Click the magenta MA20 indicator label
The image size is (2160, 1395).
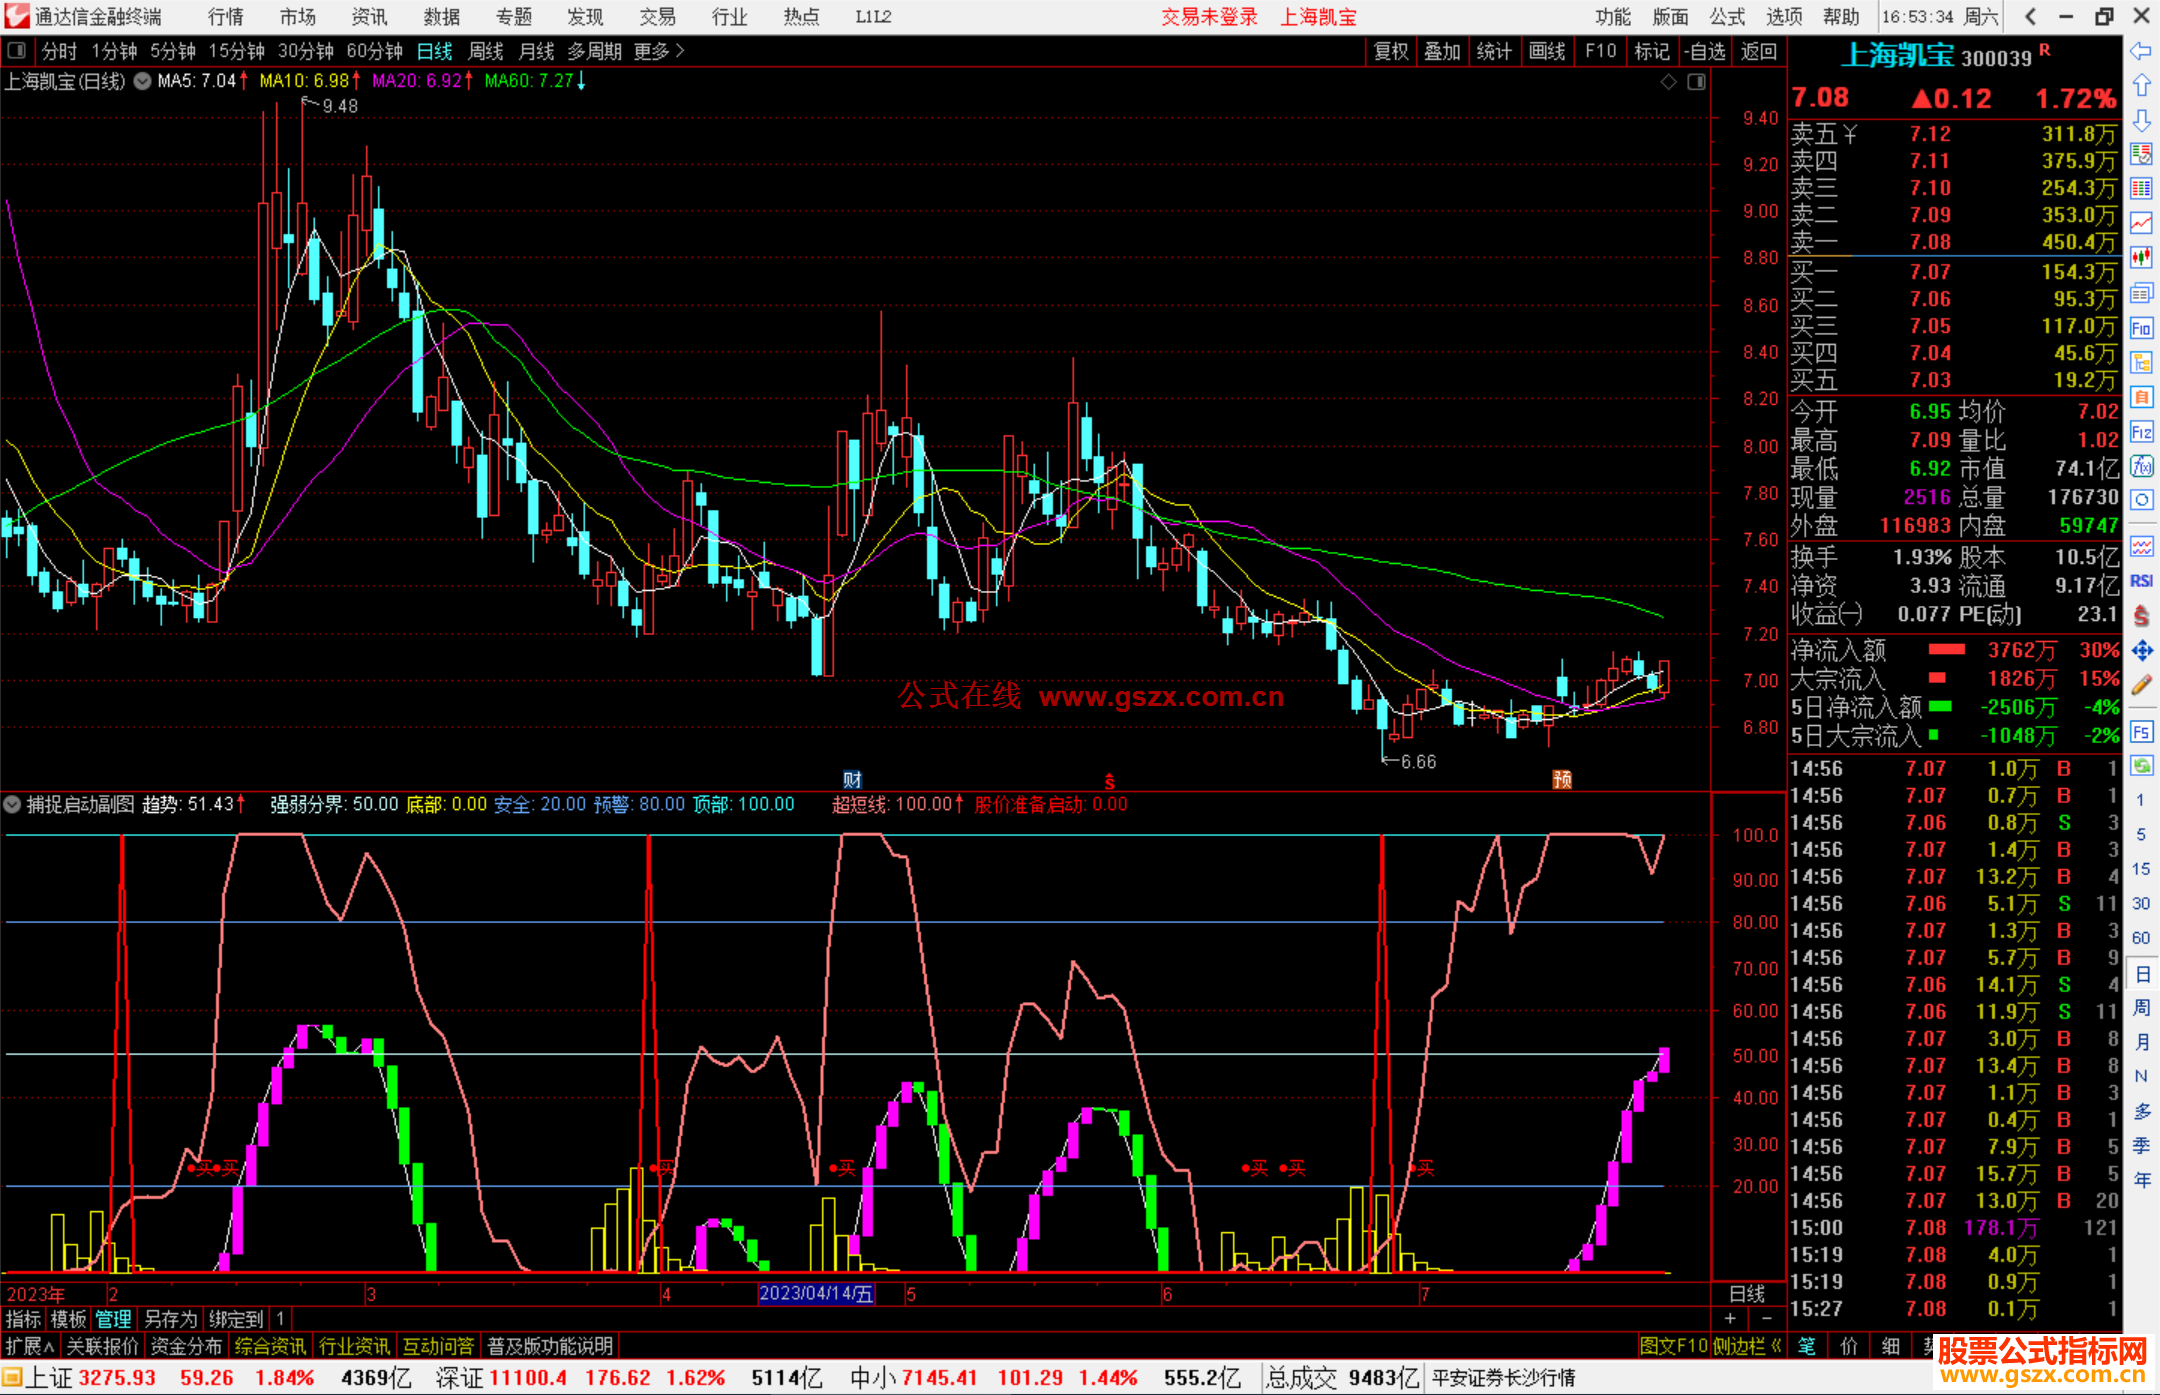tap(416, 81)
